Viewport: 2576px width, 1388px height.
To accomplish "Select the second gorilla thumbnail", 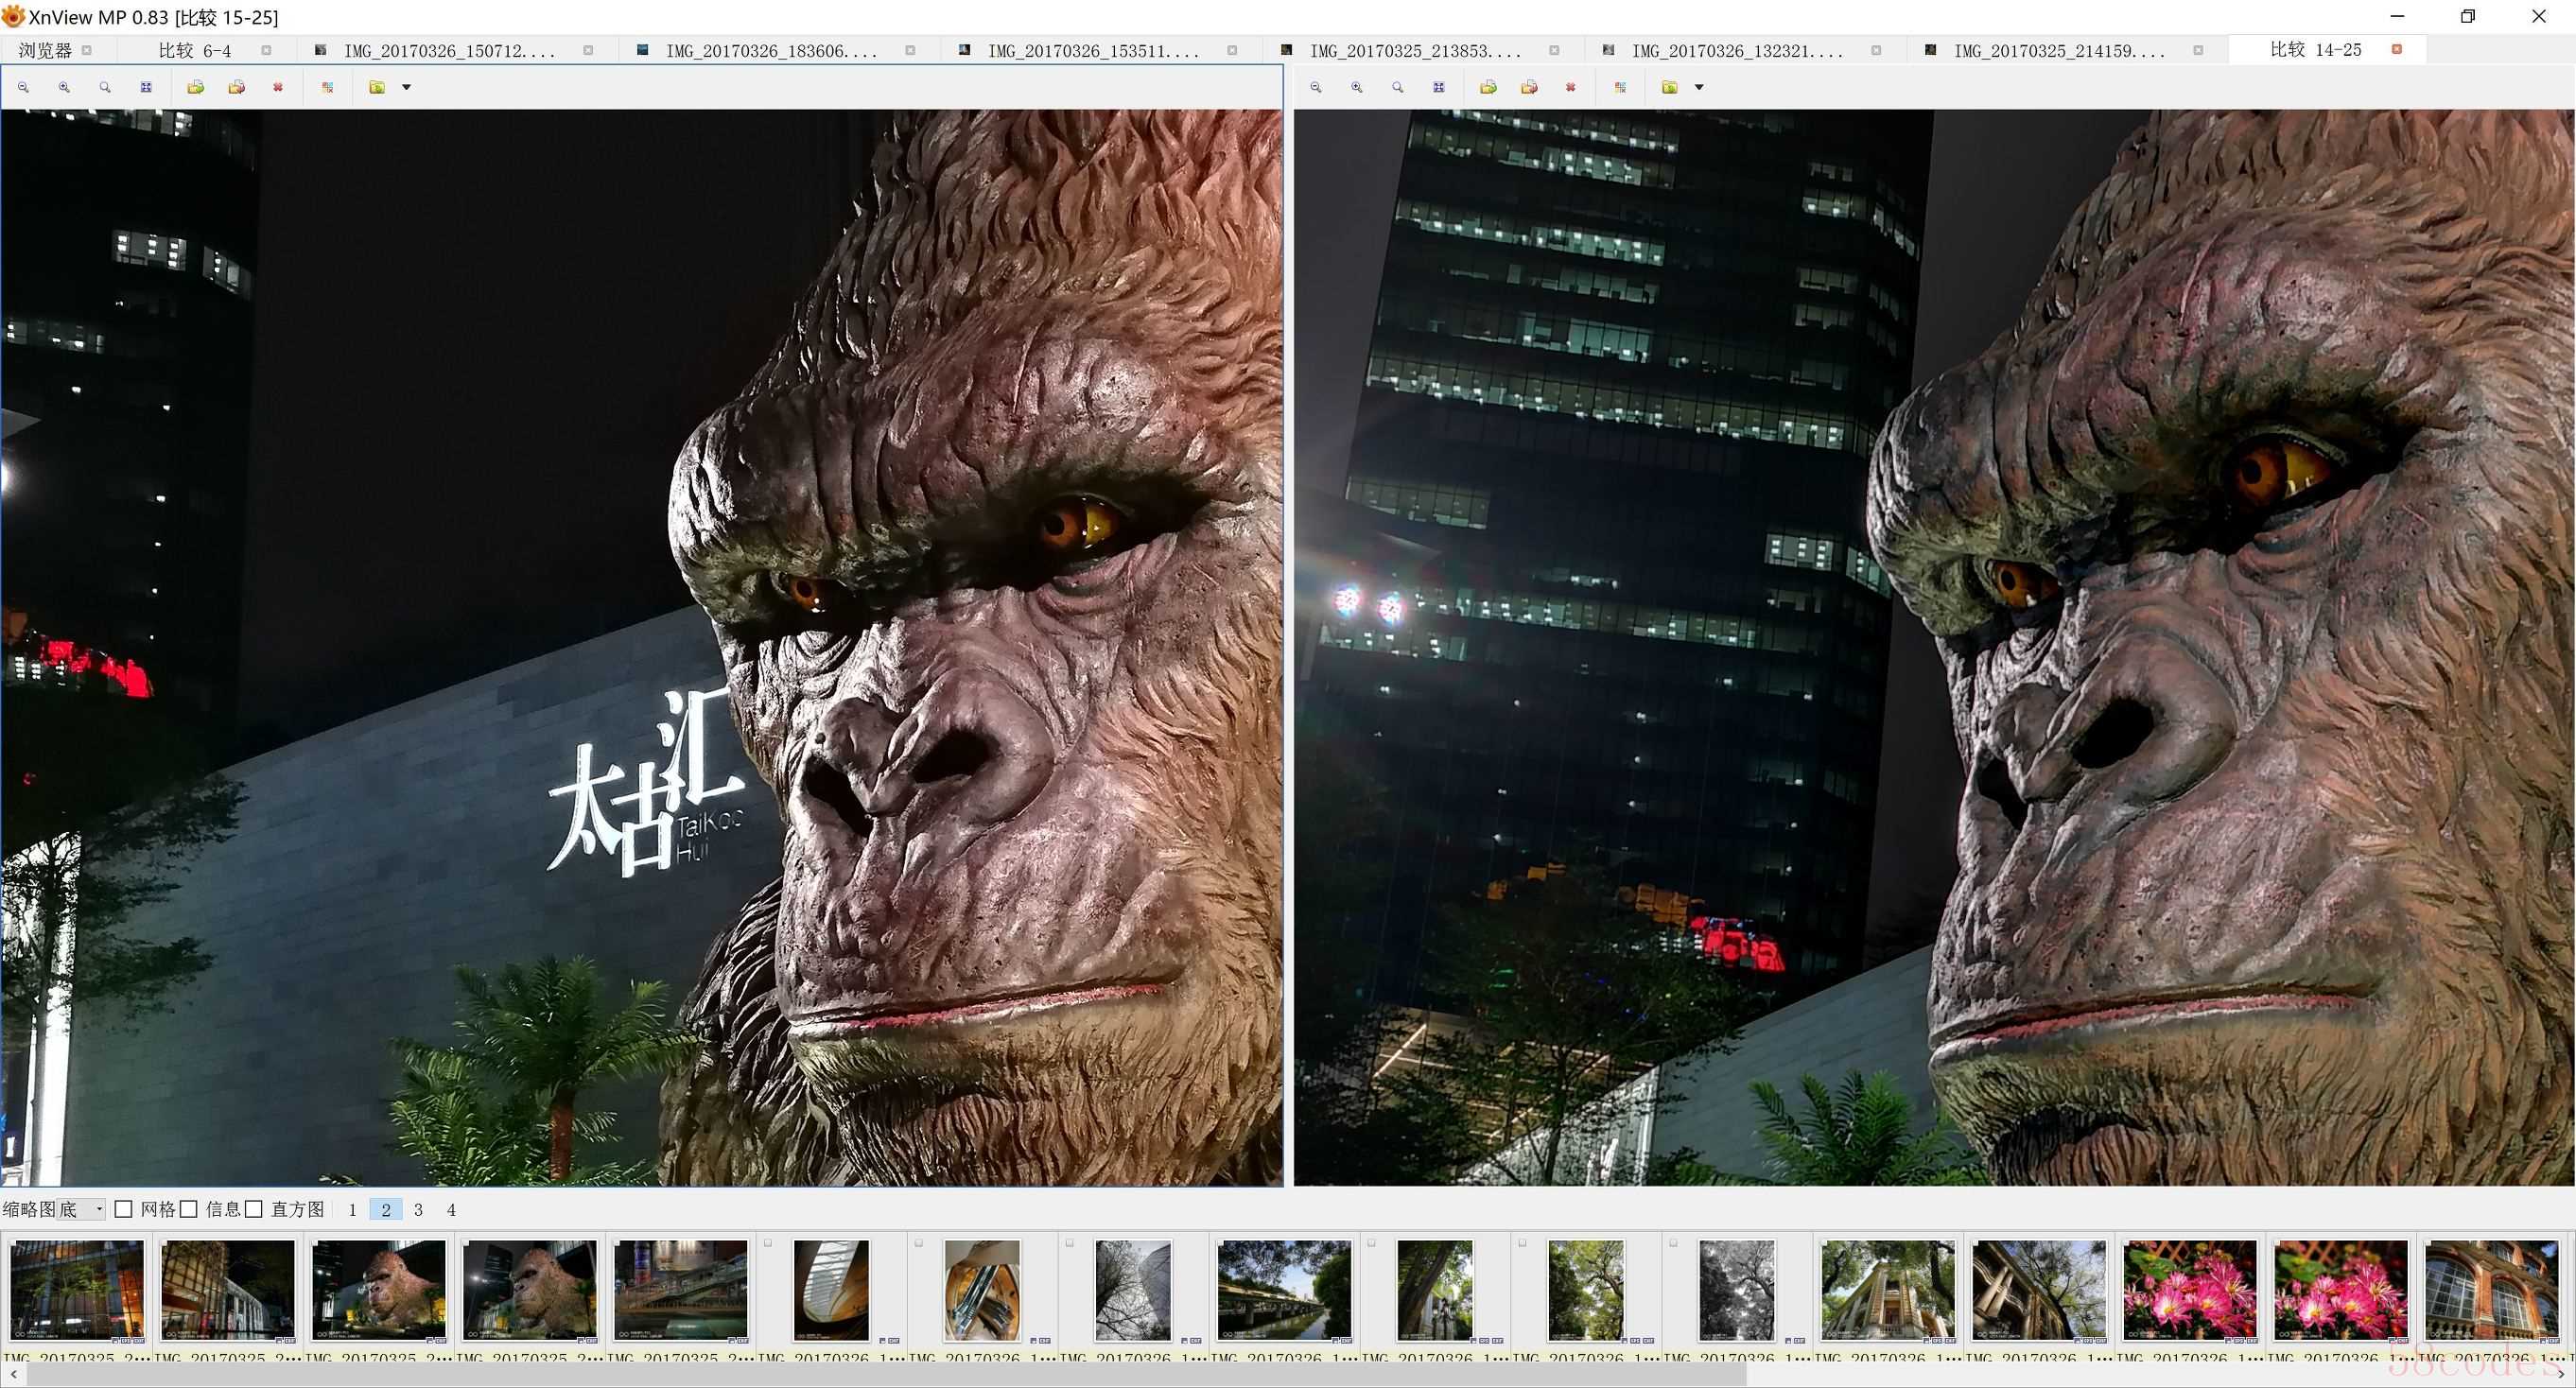I will pyautogui.click(x=530, y=1290).
